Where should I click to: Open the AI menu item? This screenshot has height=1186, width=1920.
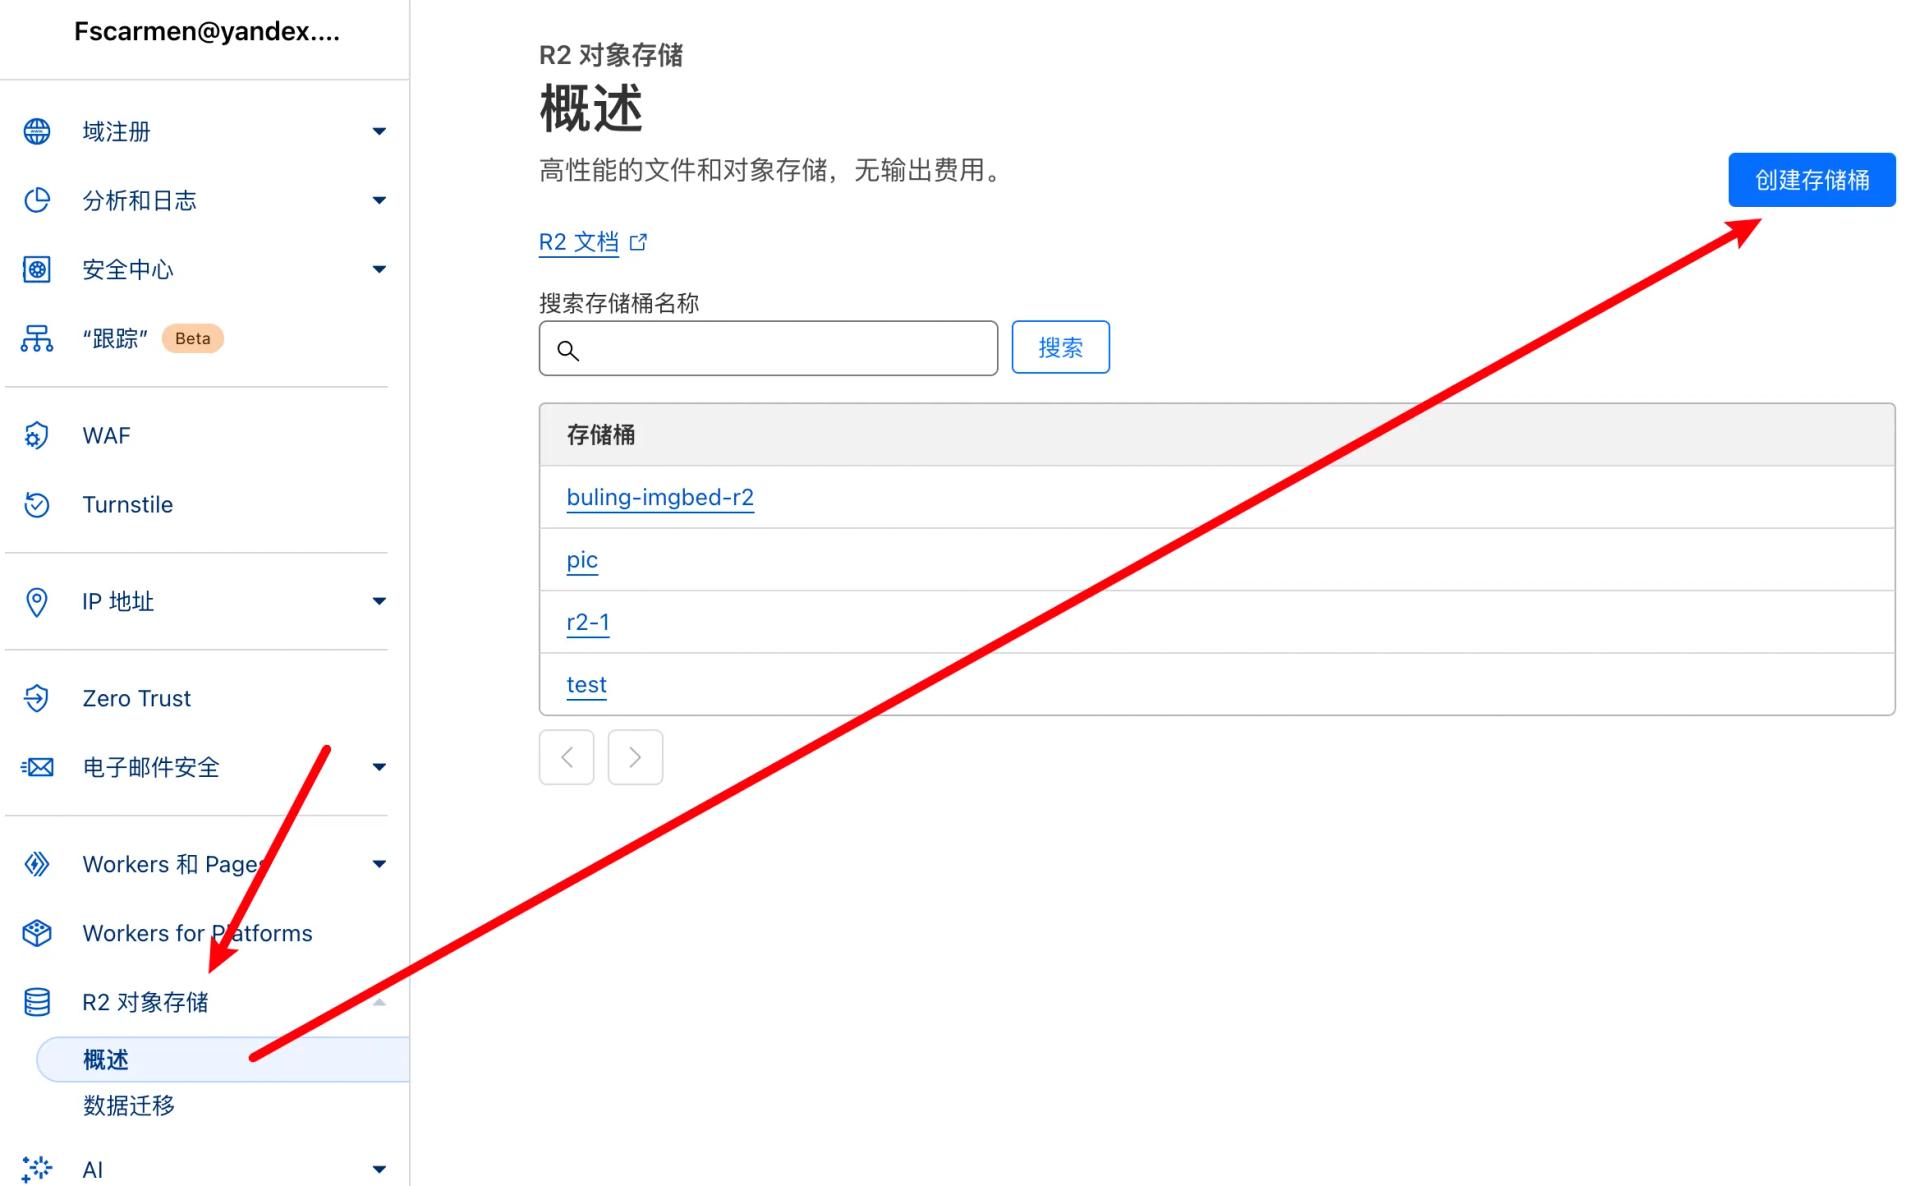[x=93, y=1169]
